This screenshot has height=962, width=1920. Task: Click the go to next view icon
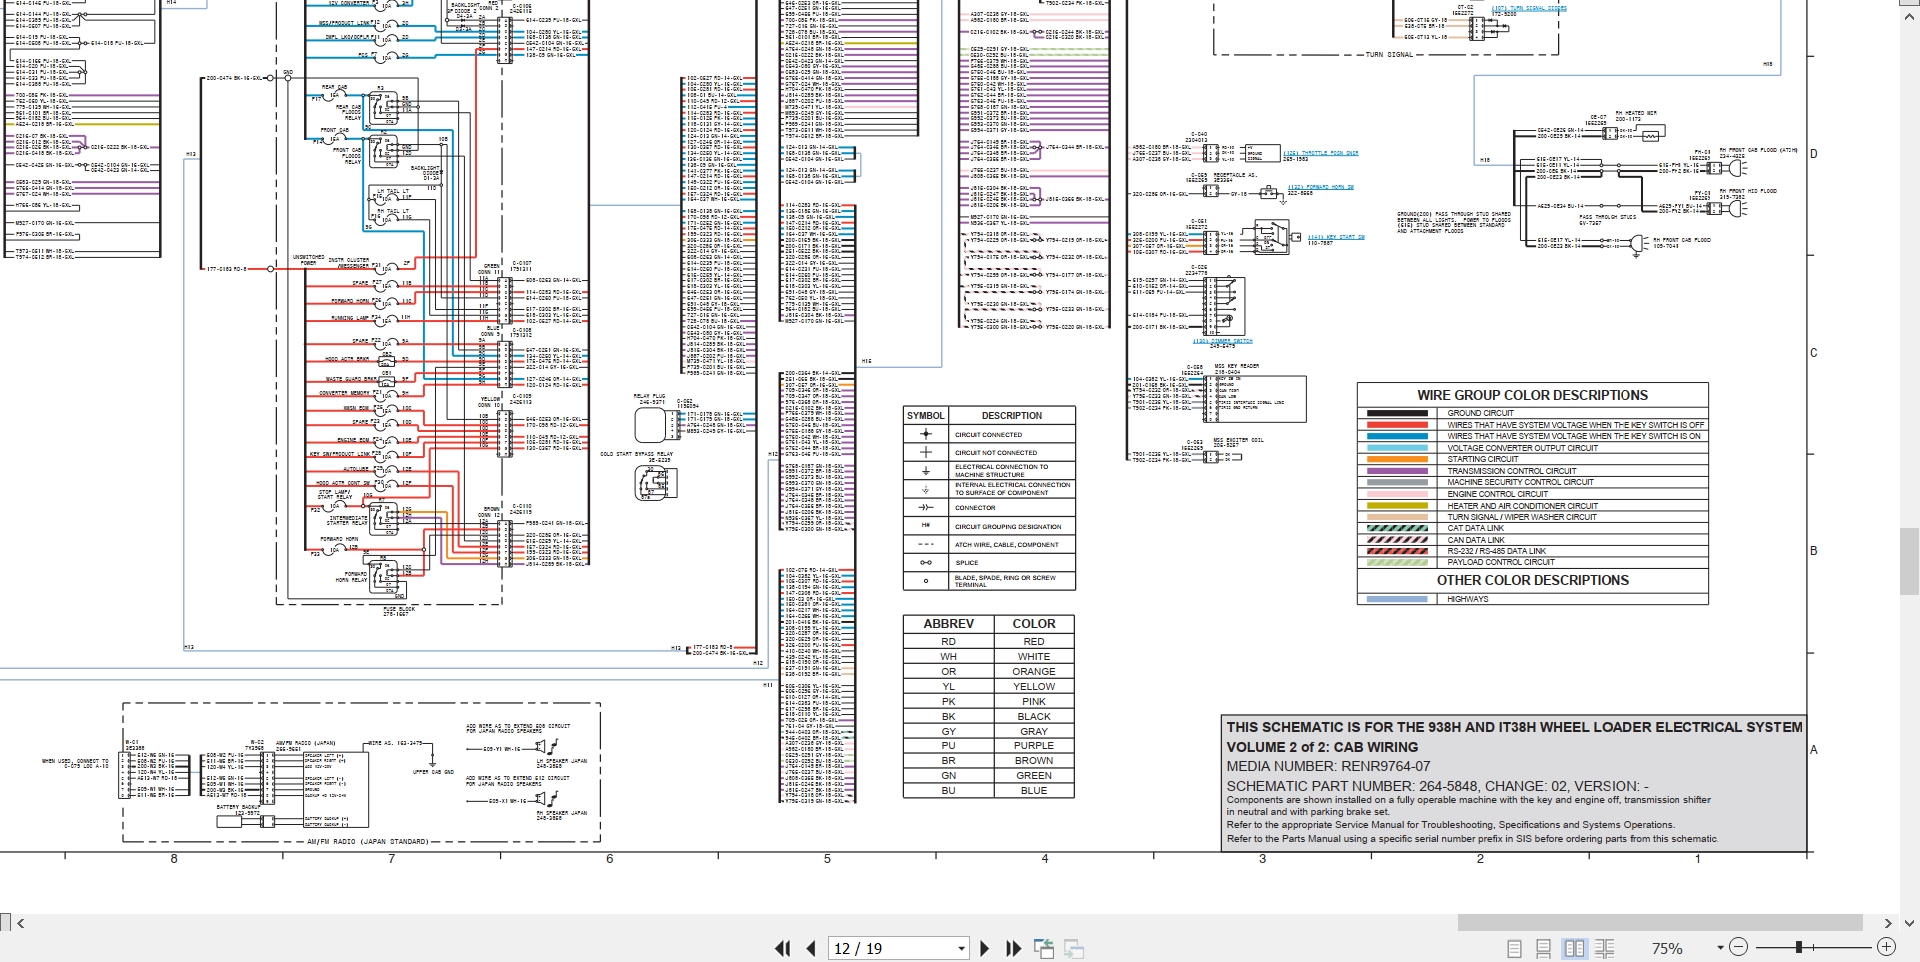1075,948
